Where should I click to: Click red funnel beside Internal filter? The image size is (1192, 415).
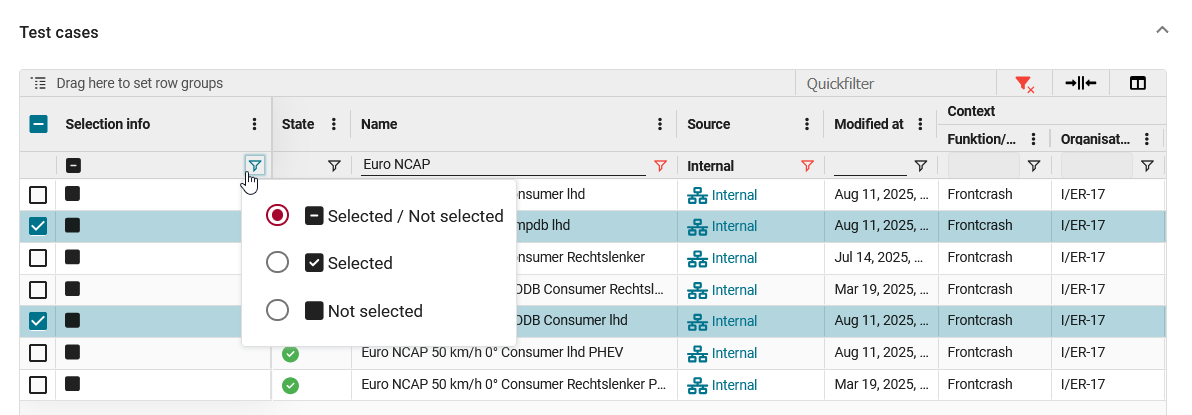pyautogui.click(x=807, y=165)
